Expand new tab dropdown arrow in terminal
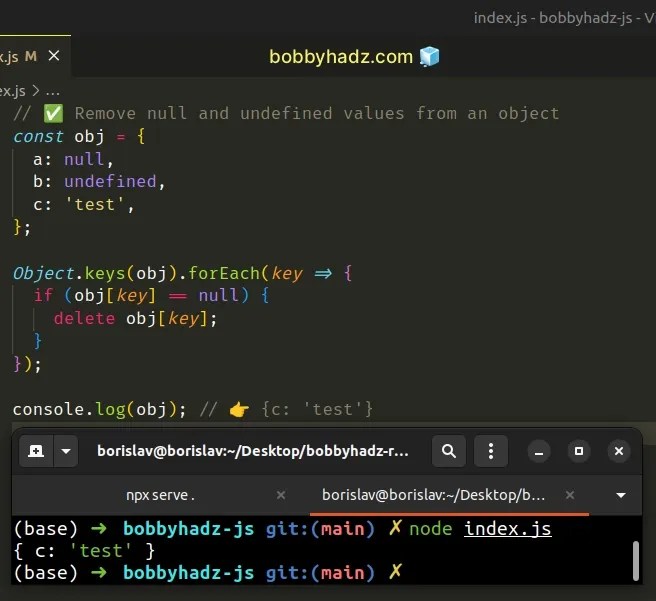656x601 pixels. point(66,451)
